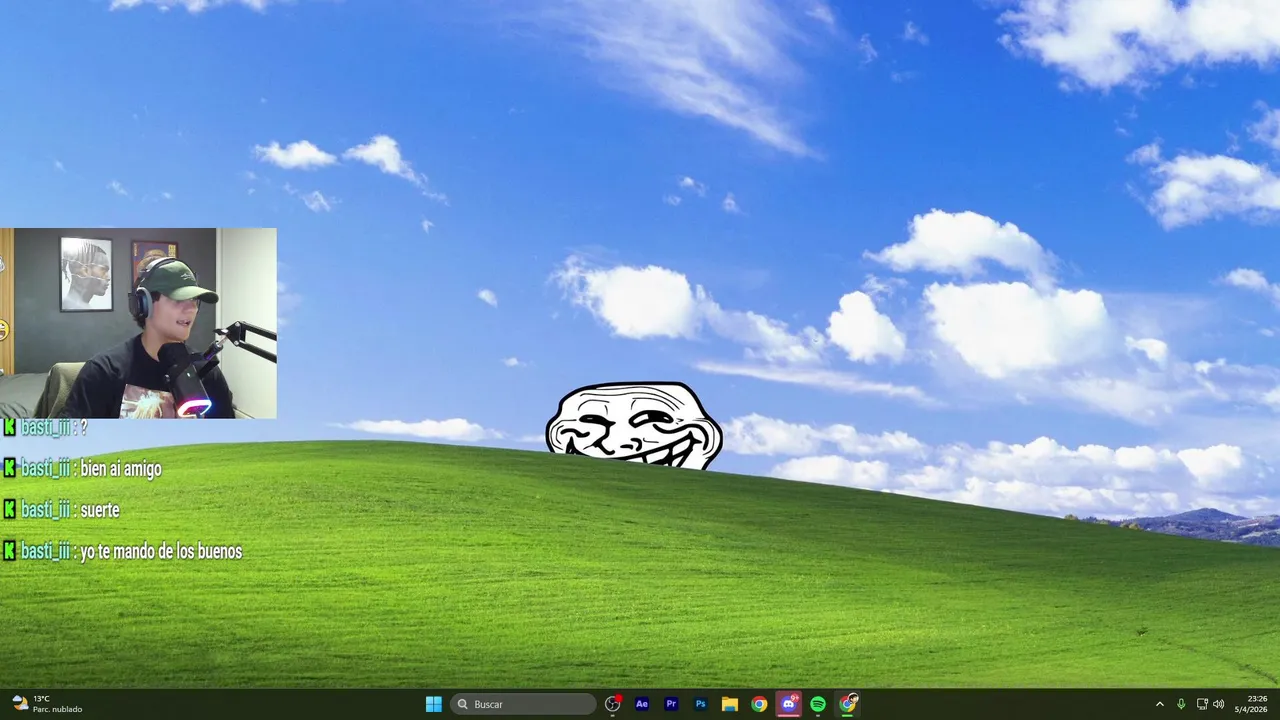Open the first Google Chrome taskbar icon

tap(759, 704)
